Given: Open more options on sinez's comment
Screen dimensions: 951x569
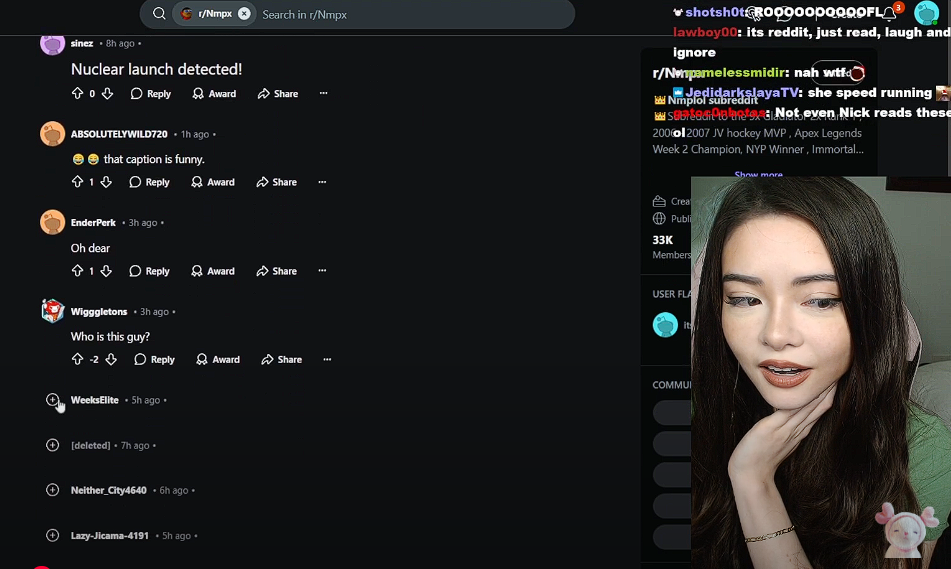Looking at the screenshot, I should (x=323, y=93).
